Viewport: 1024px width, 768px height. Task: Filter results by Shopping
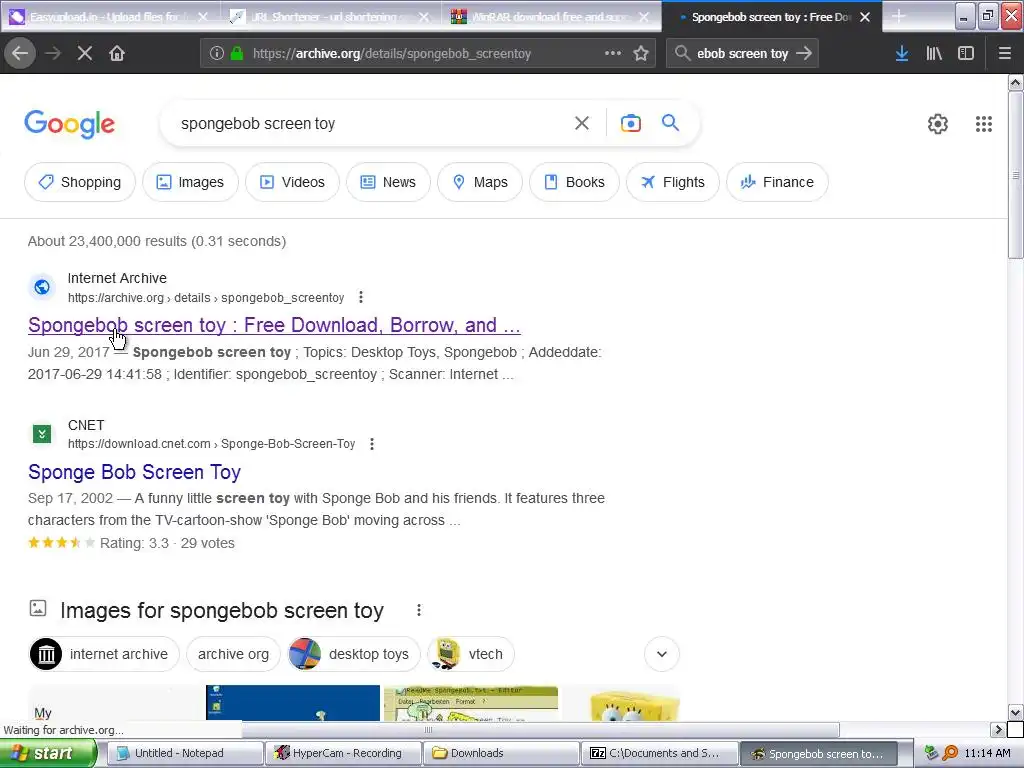80,182
